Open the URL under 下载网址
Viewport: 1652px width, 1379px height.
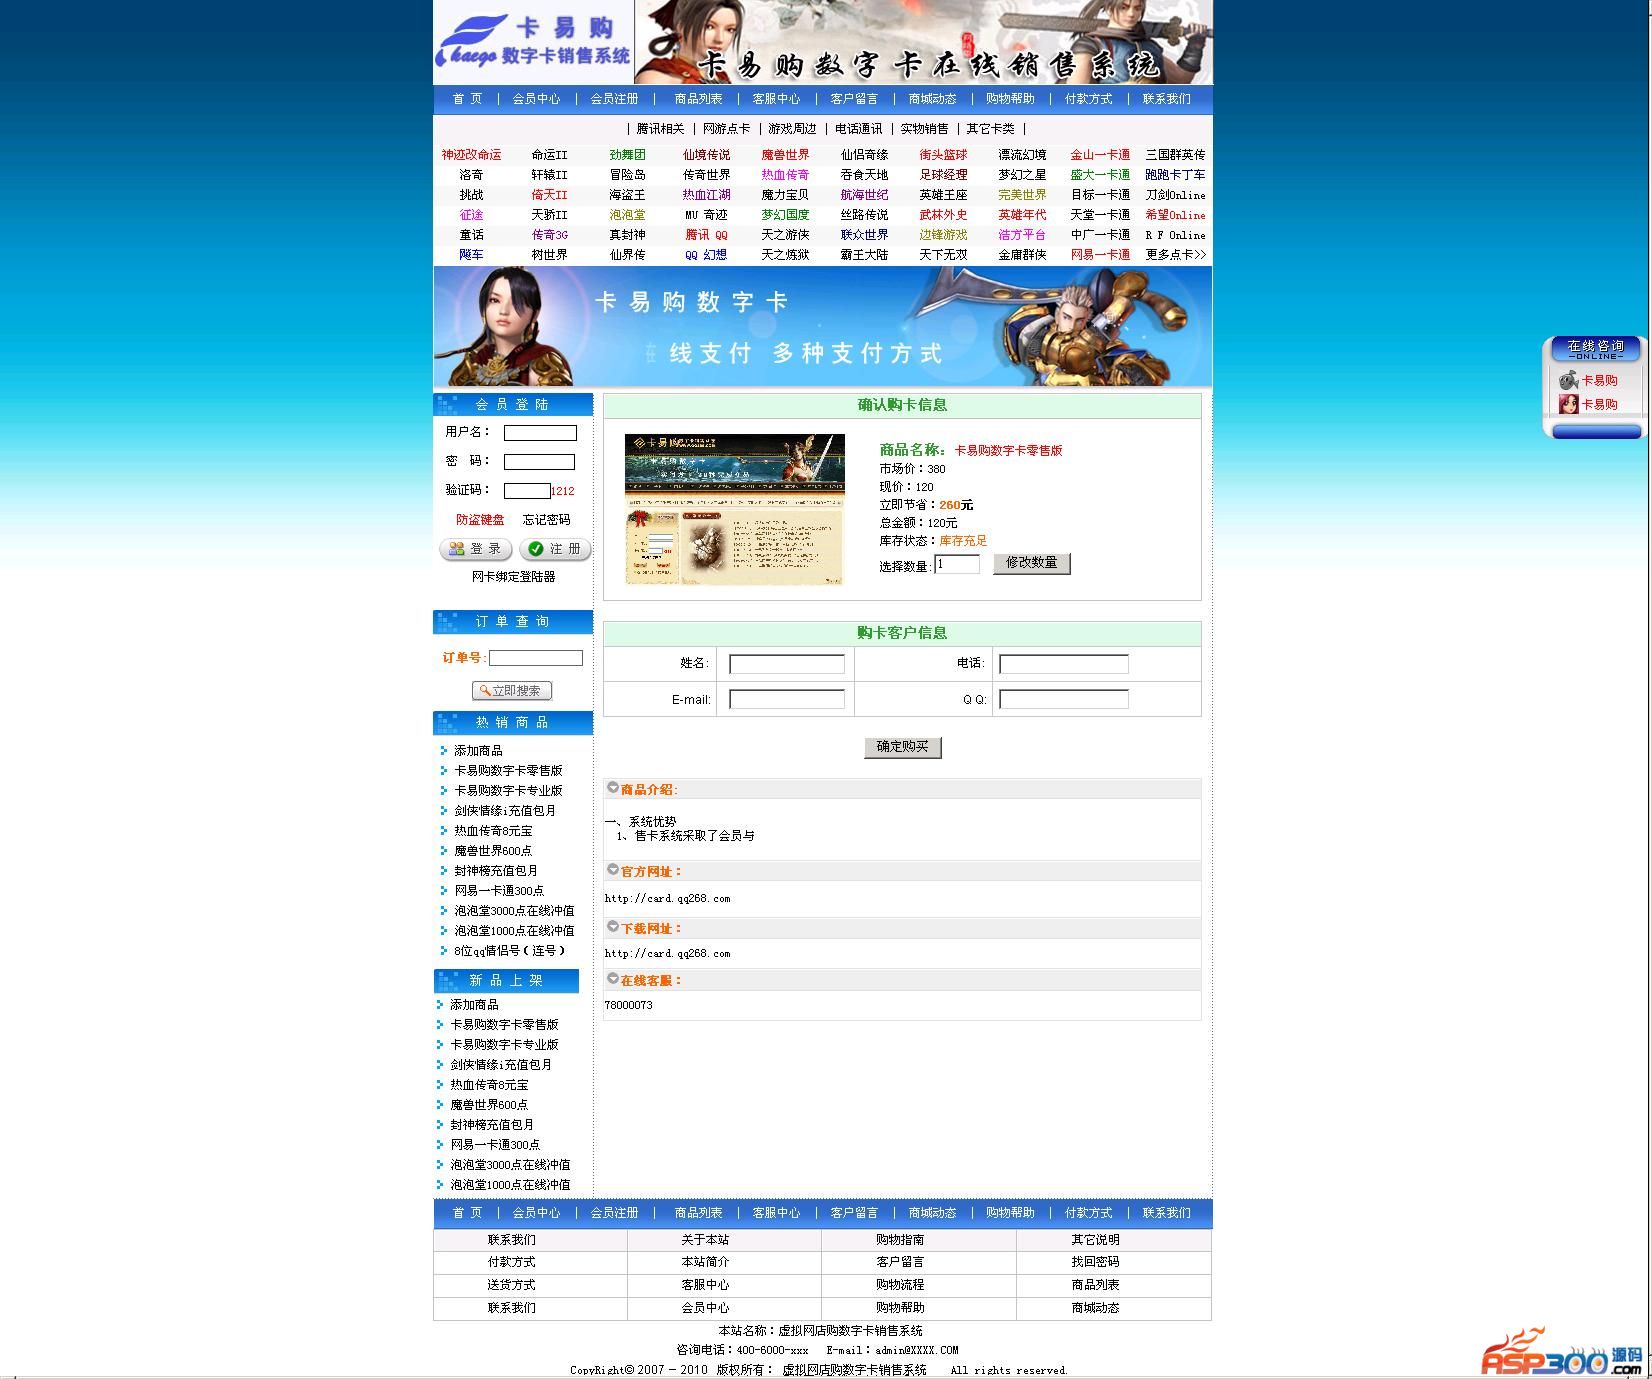[668, 954]
